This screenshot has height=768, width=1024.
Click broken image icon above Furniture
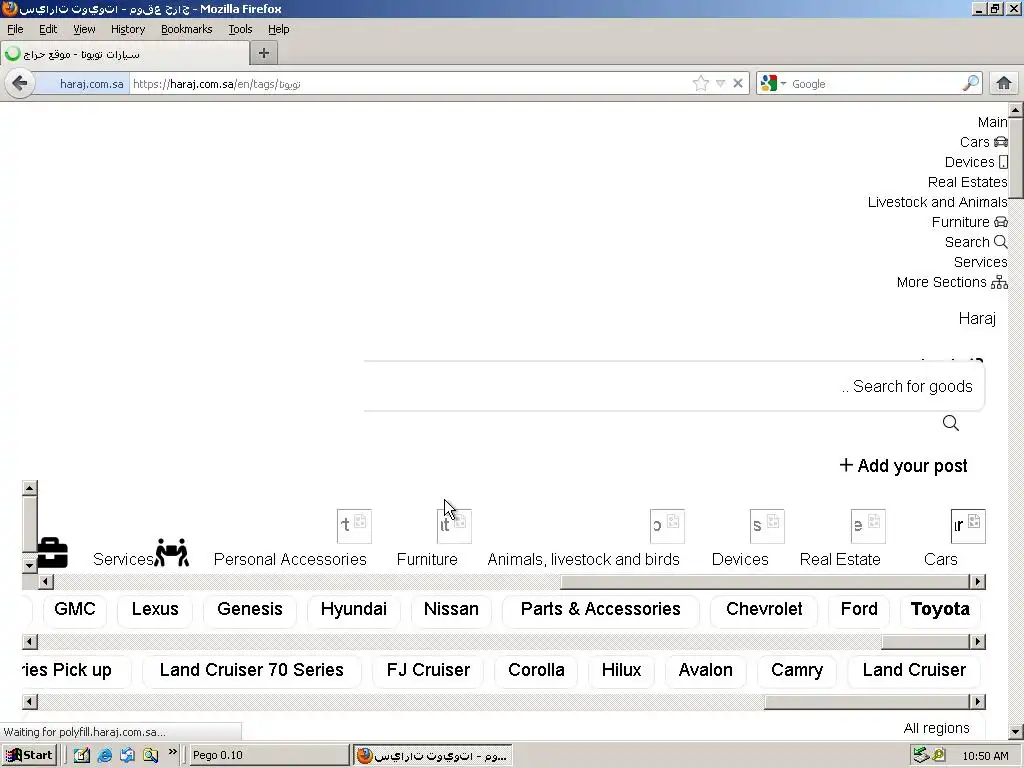pyautogui.click(x=454, y=526)
